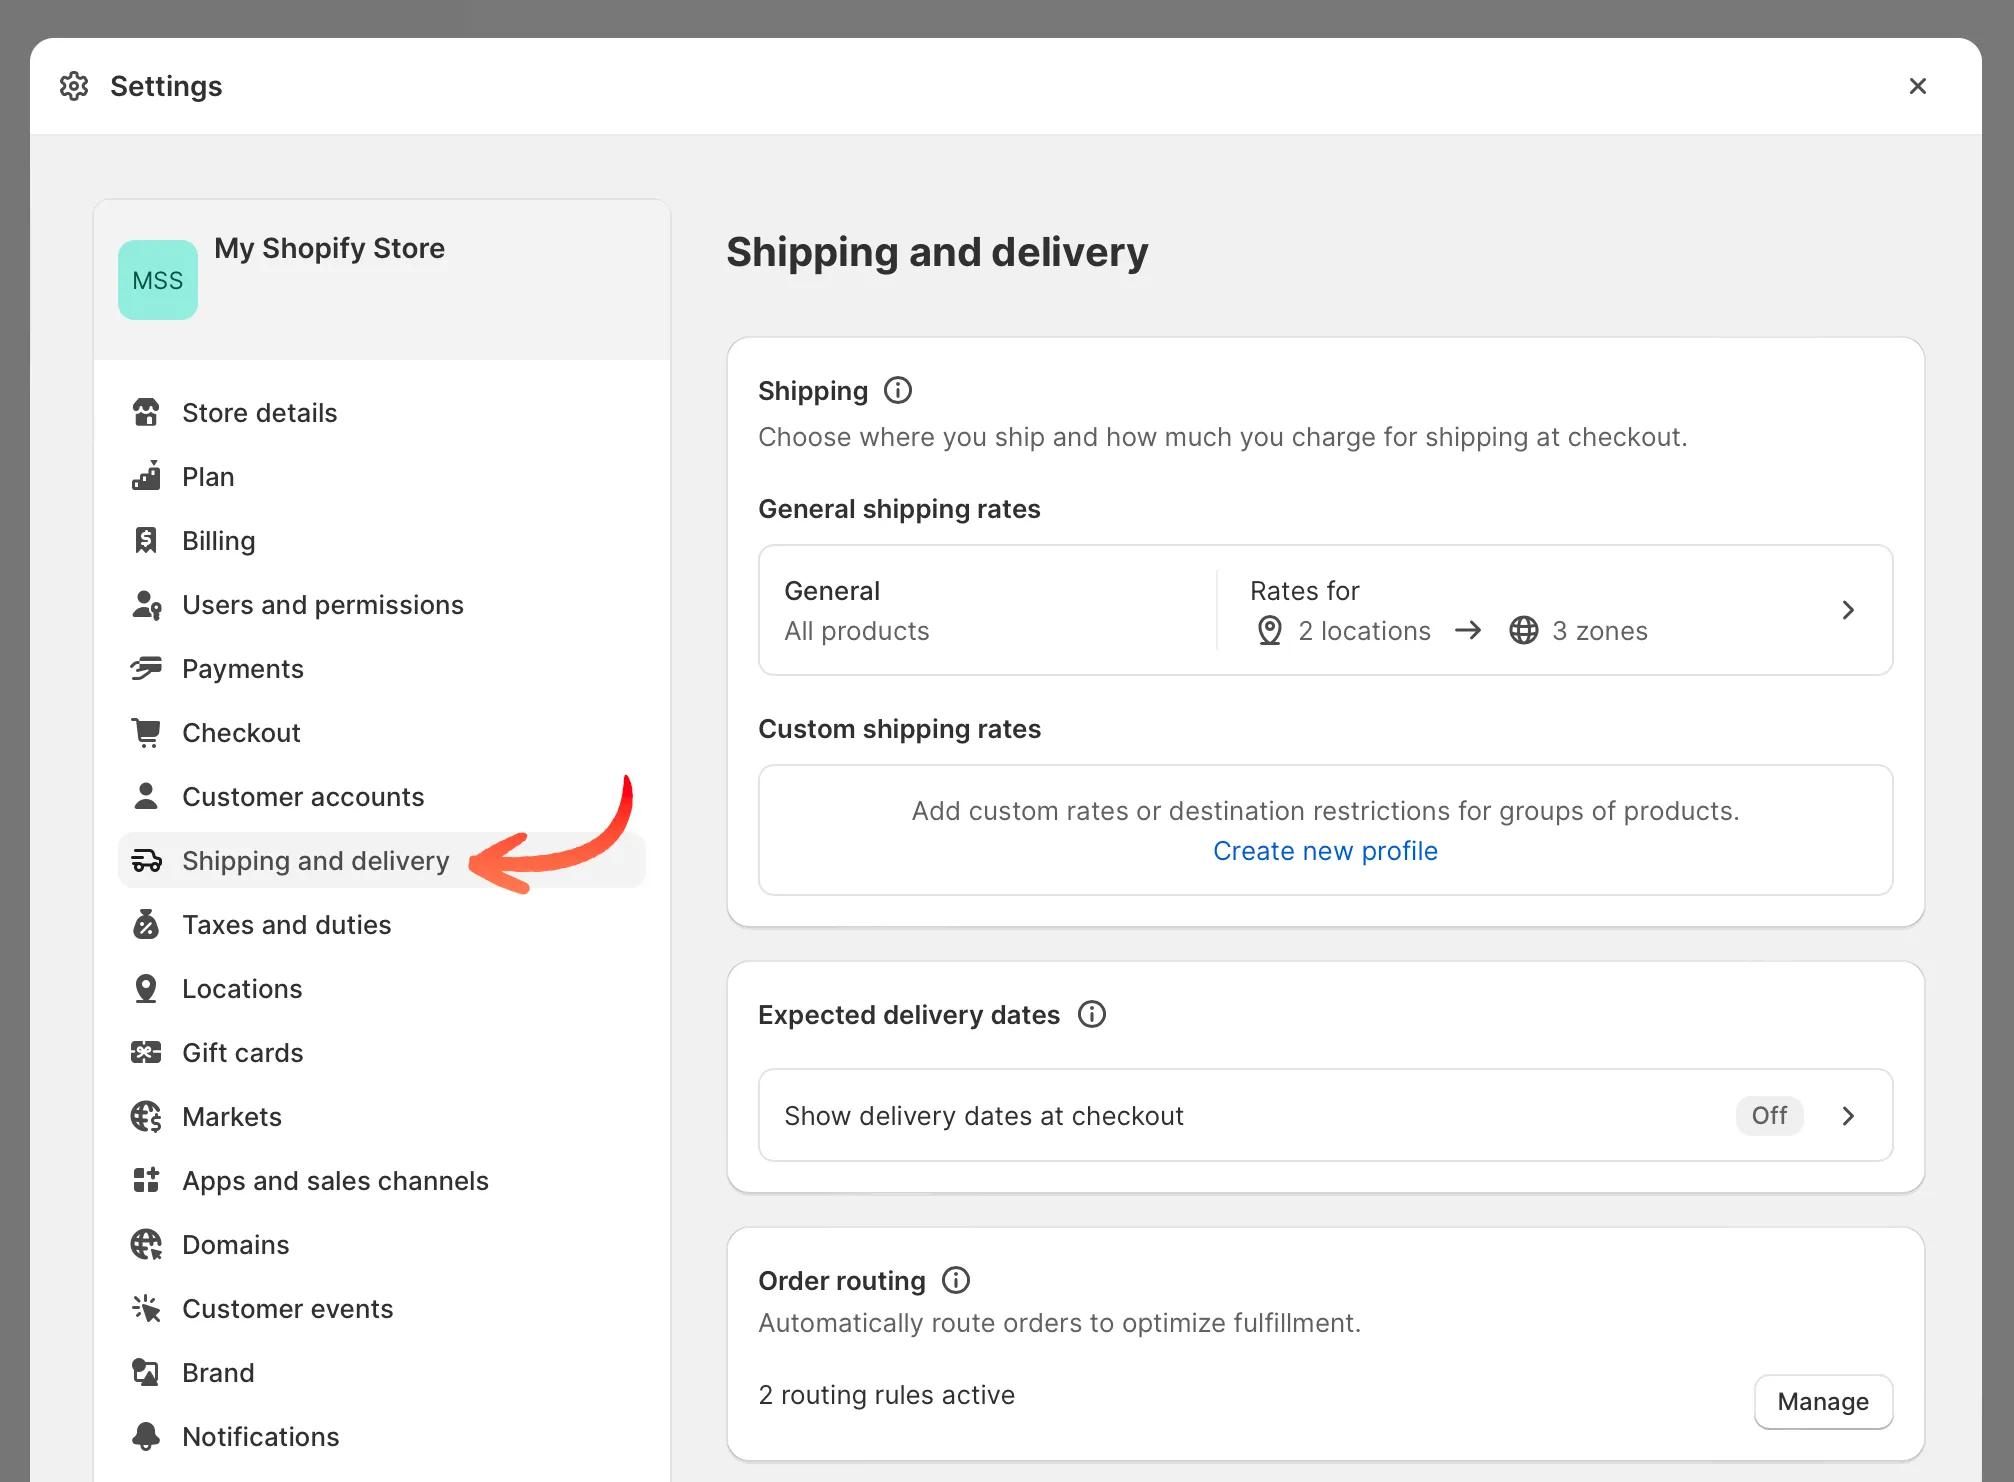Click the Apps and sales channels icon
Screen dimensions: 2014x1482
click(146, 1180)
